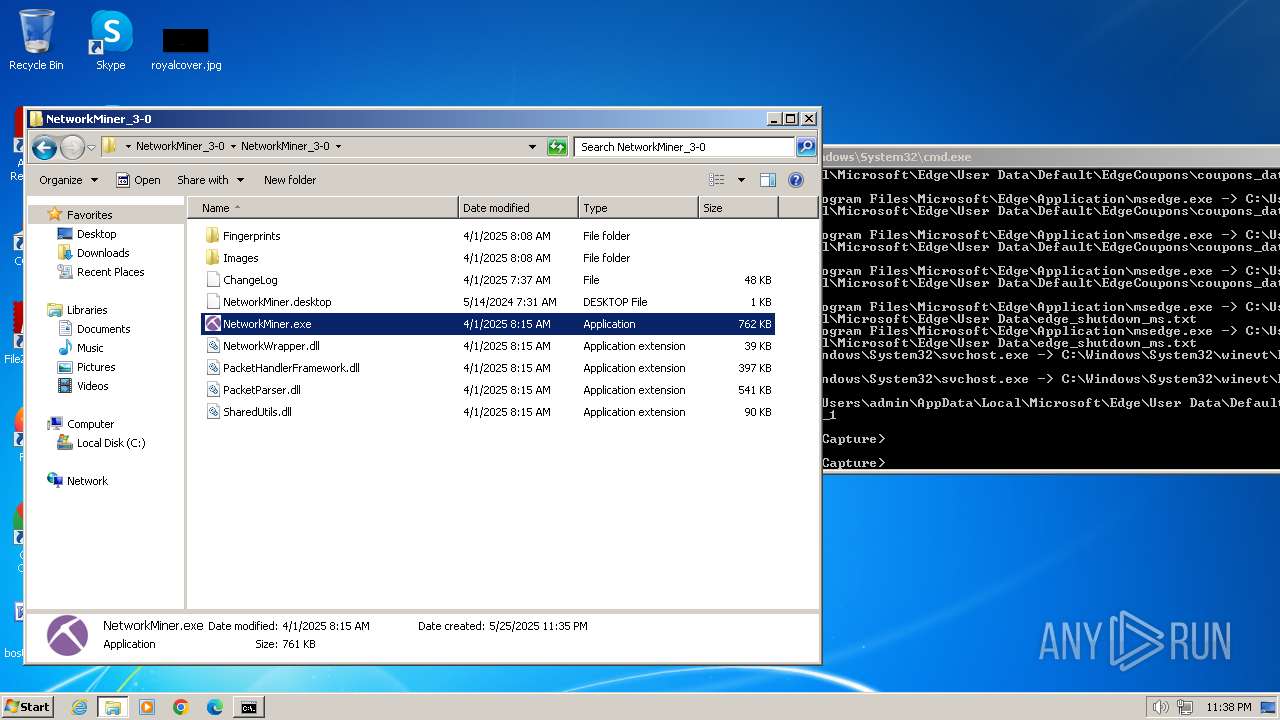The width and height of the screenshot is (1280, 720).
Task: Click the Open toolbar button
Action: (138, 180)
